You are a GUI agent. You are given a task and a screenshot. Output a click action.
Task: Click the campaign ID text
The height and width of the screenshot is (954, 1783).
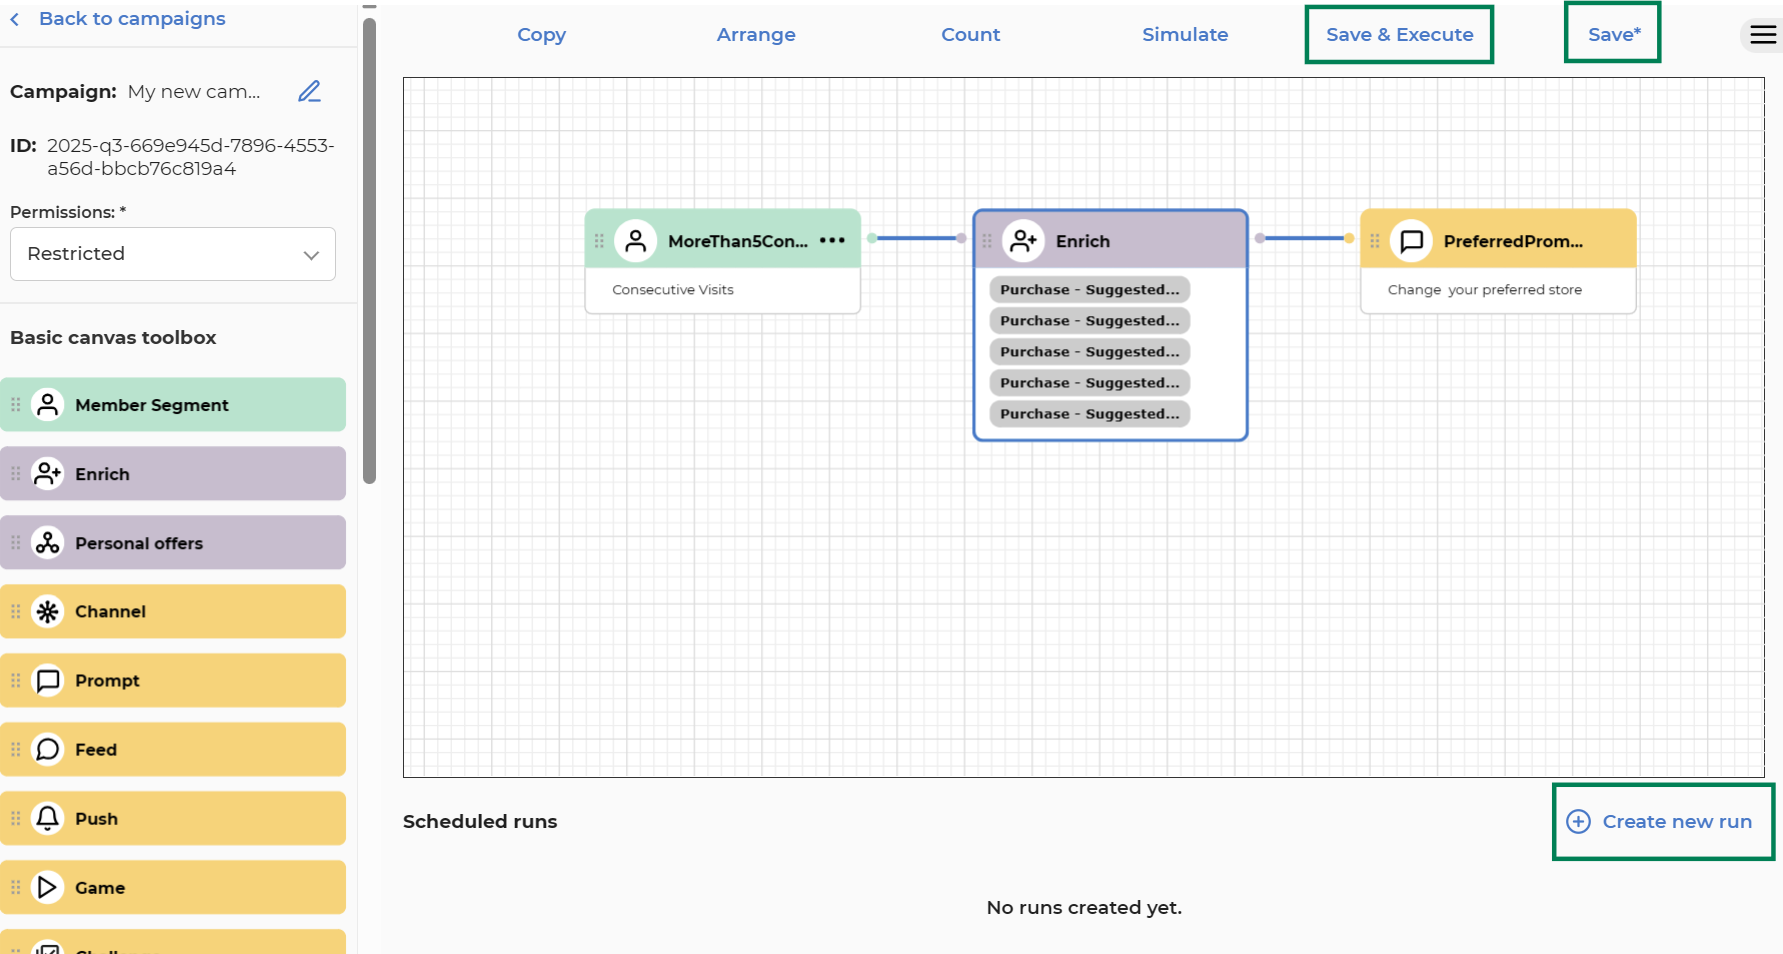[x=191, y=157]
